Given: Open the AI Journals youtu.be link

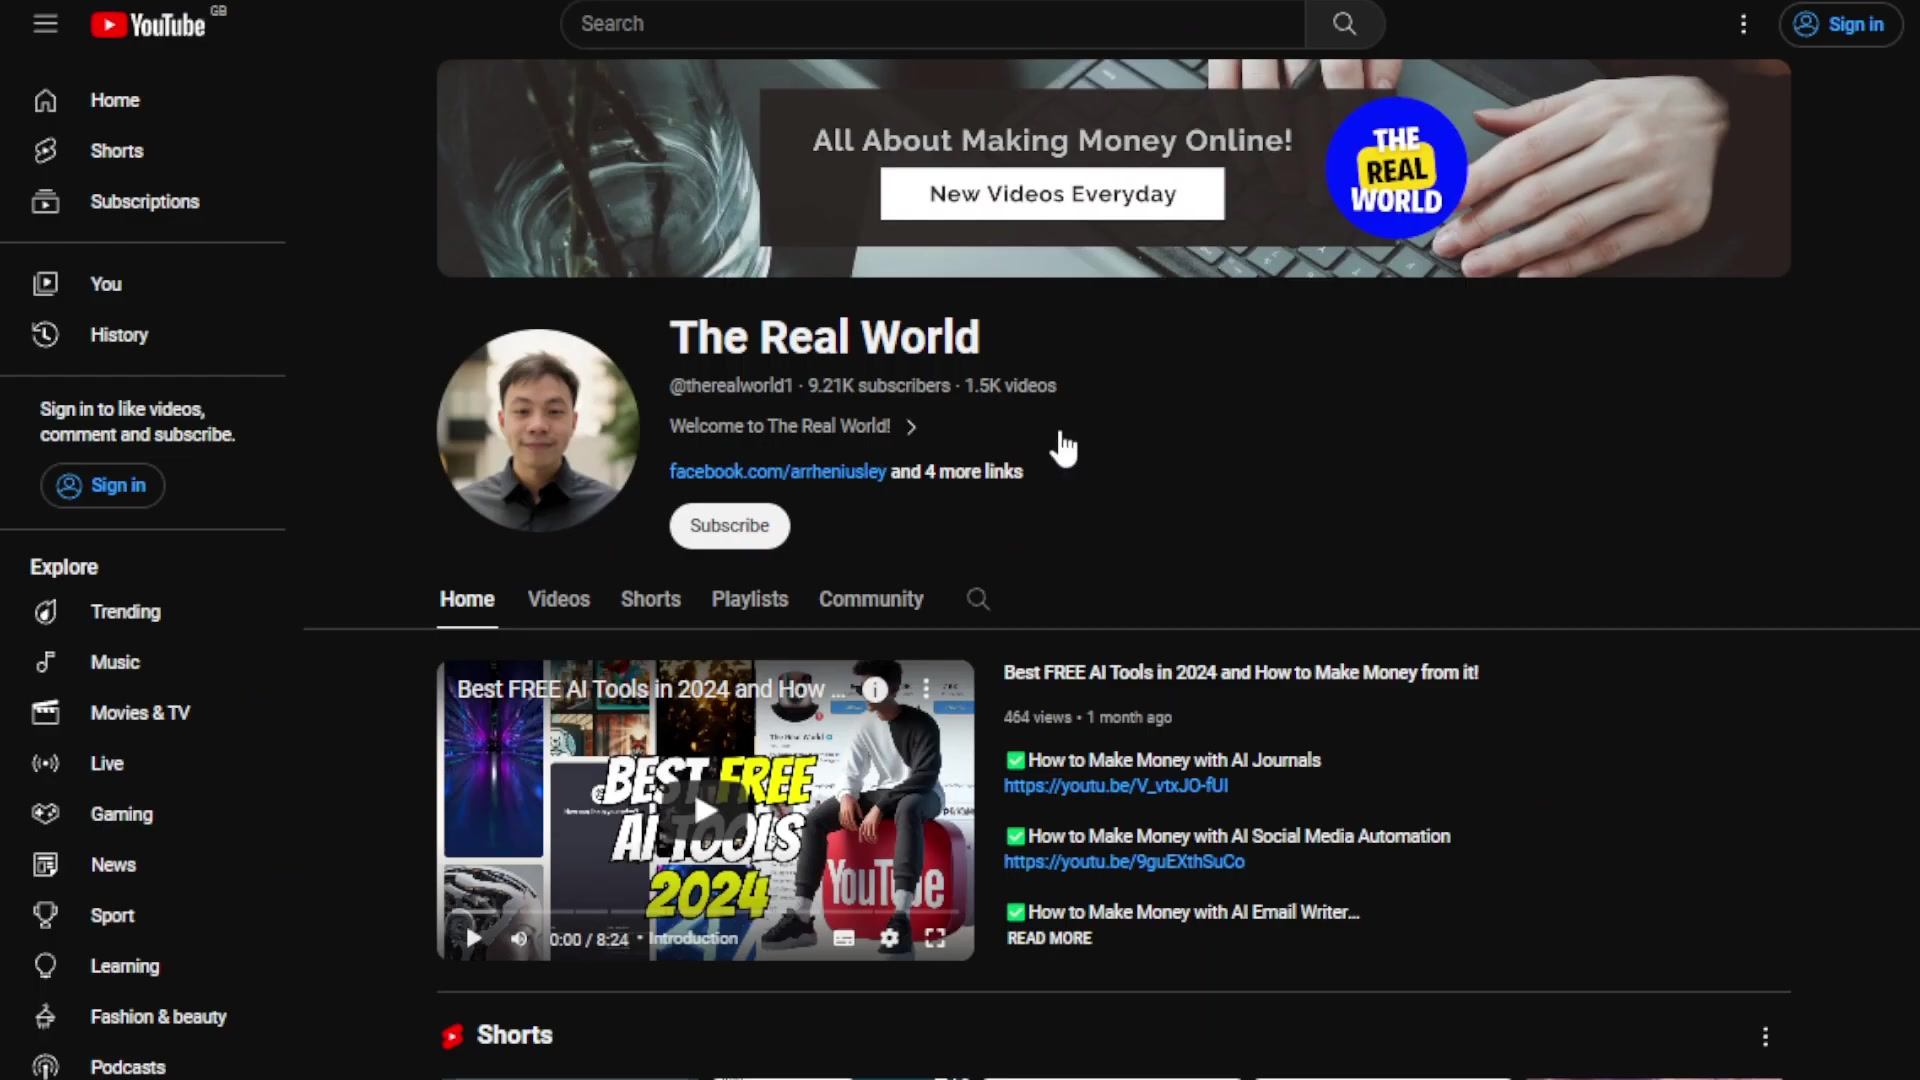Looking at the screenshot, I should tap(1116, 786).
